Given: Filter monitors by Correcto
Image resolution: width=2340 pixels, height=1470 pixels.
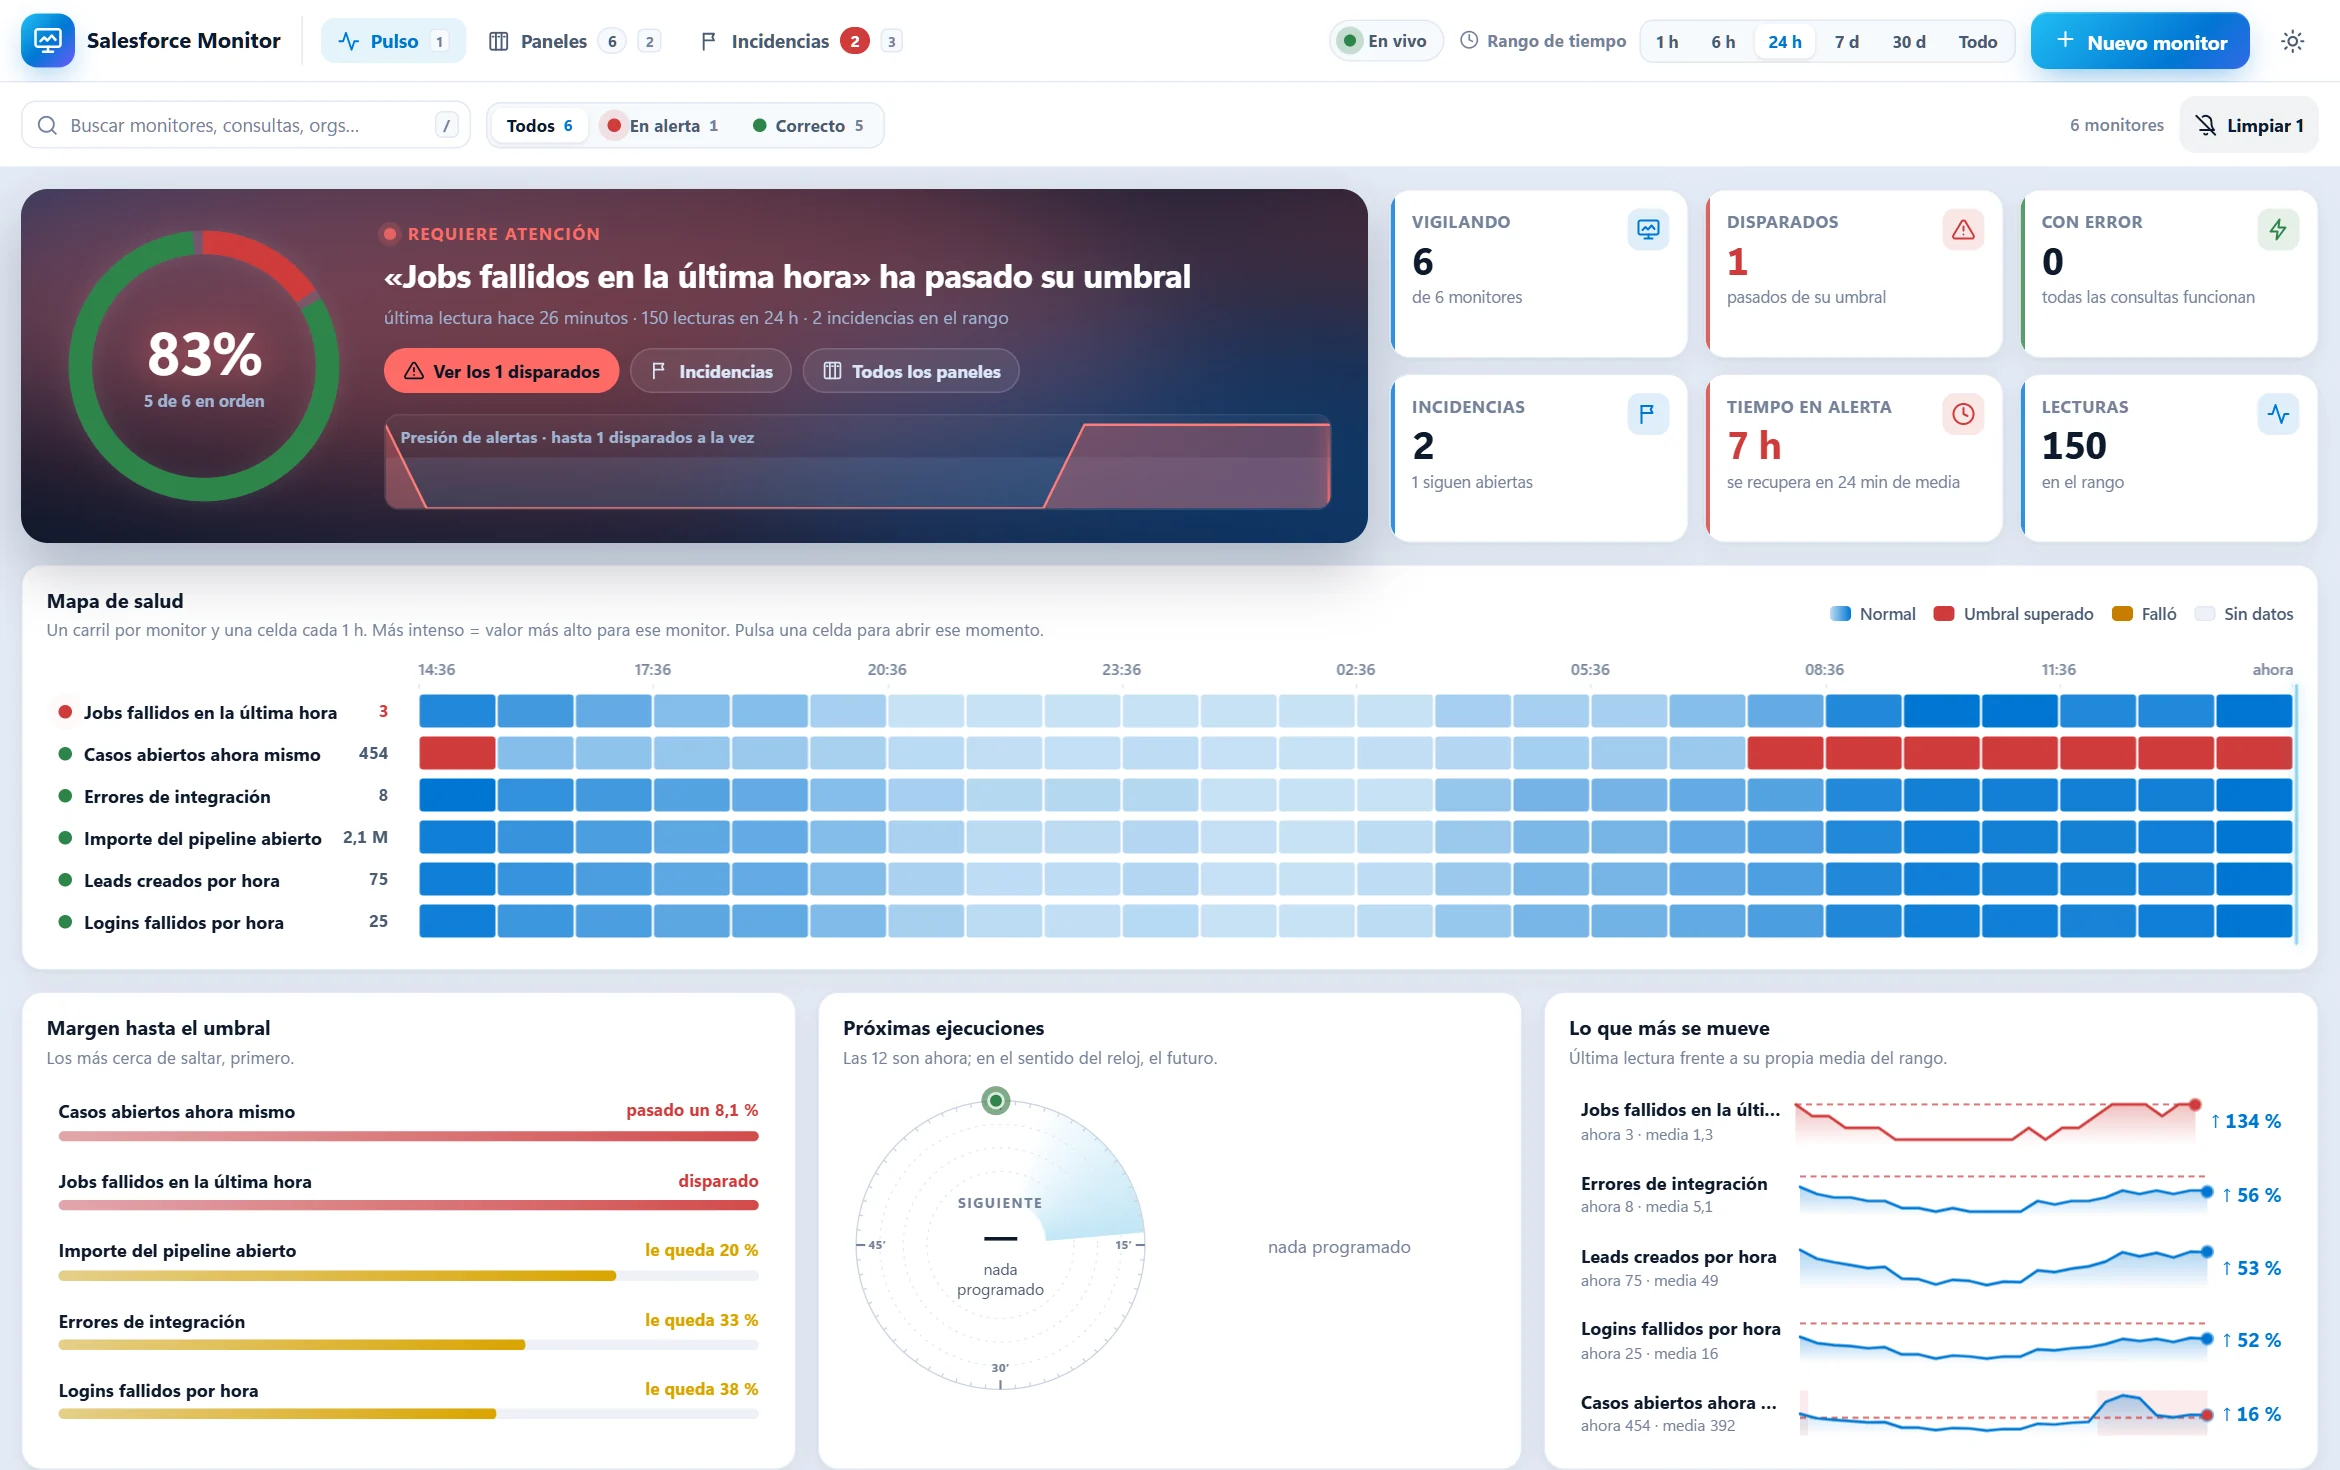Looking at the screenshot, I should tap(809, 125).
